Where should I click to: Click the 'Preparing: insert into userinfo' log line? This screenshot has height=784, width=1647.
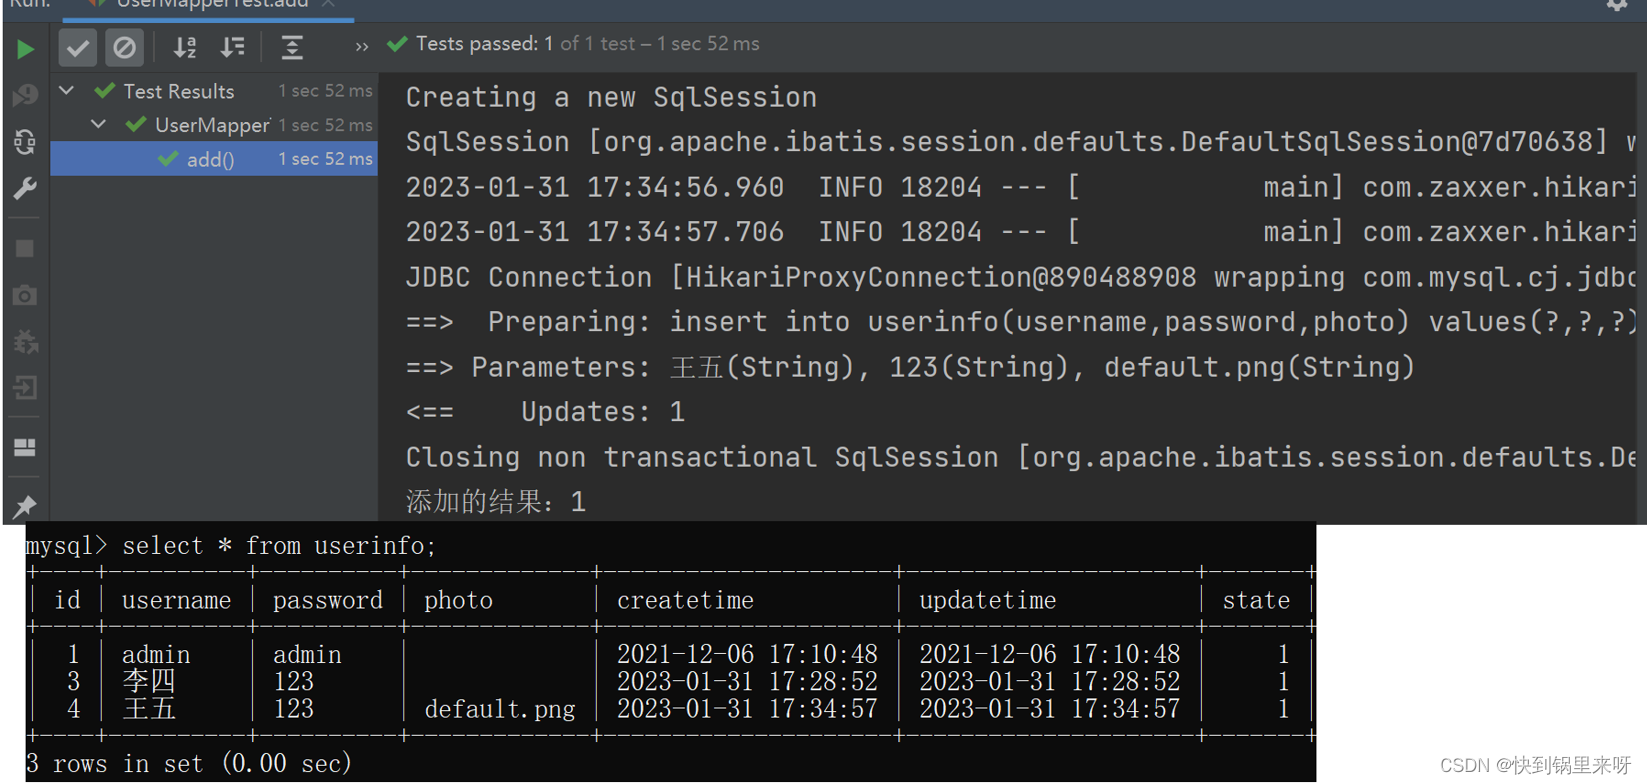click(1020, 322)
